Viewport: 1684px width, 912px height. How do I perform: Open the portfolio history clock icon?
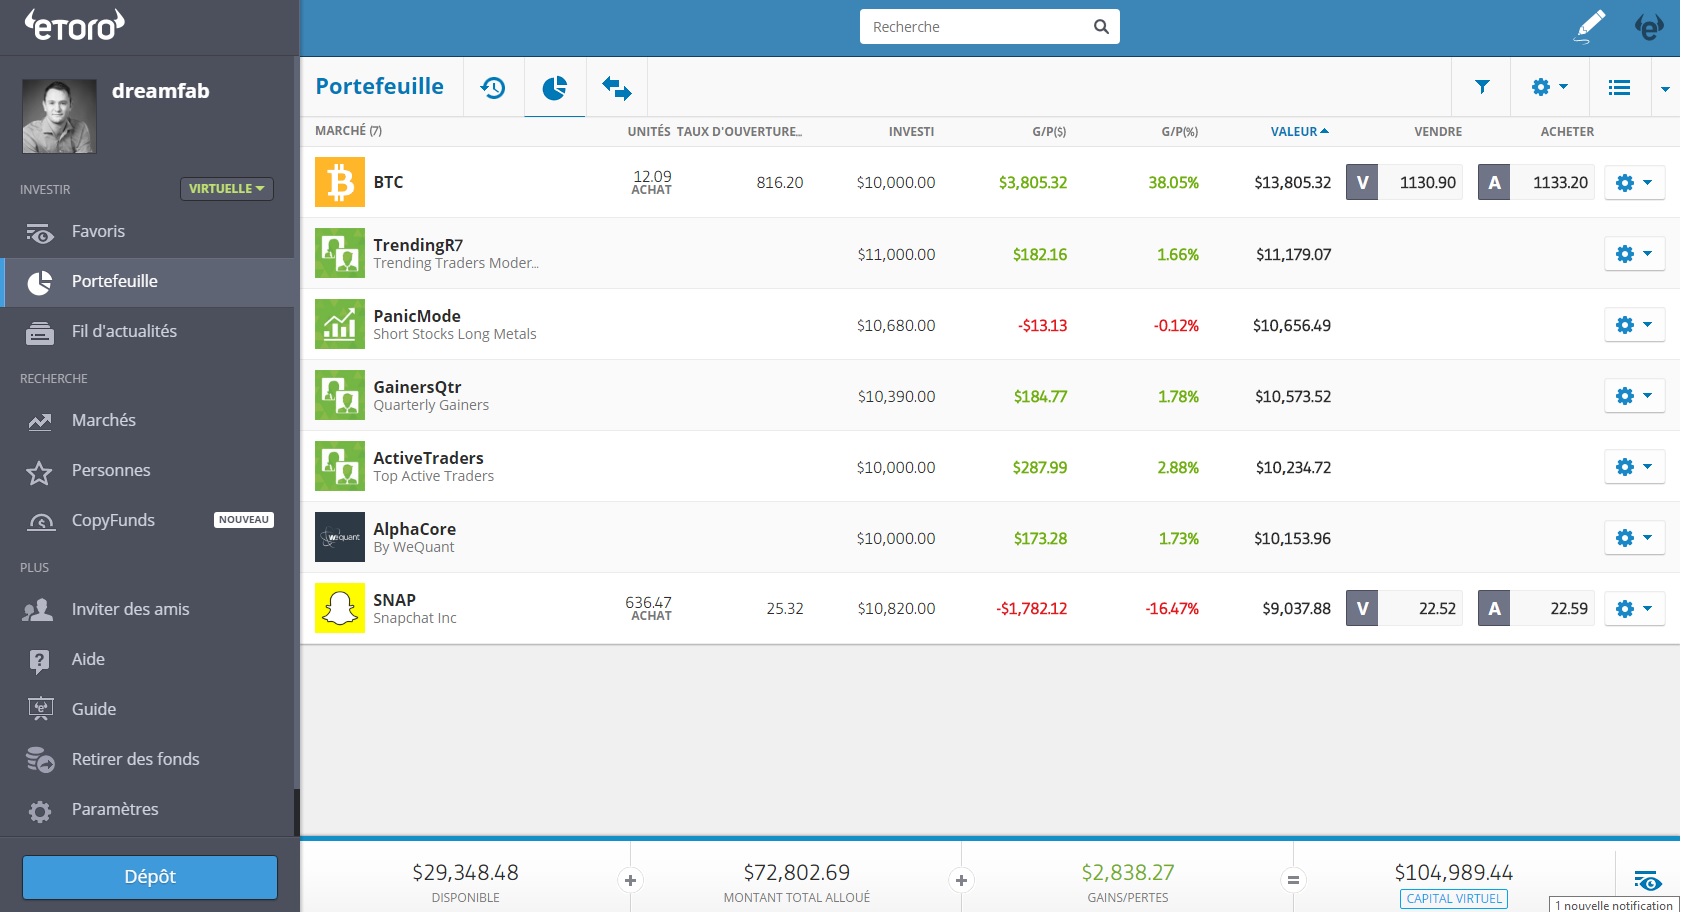(493, 88)
